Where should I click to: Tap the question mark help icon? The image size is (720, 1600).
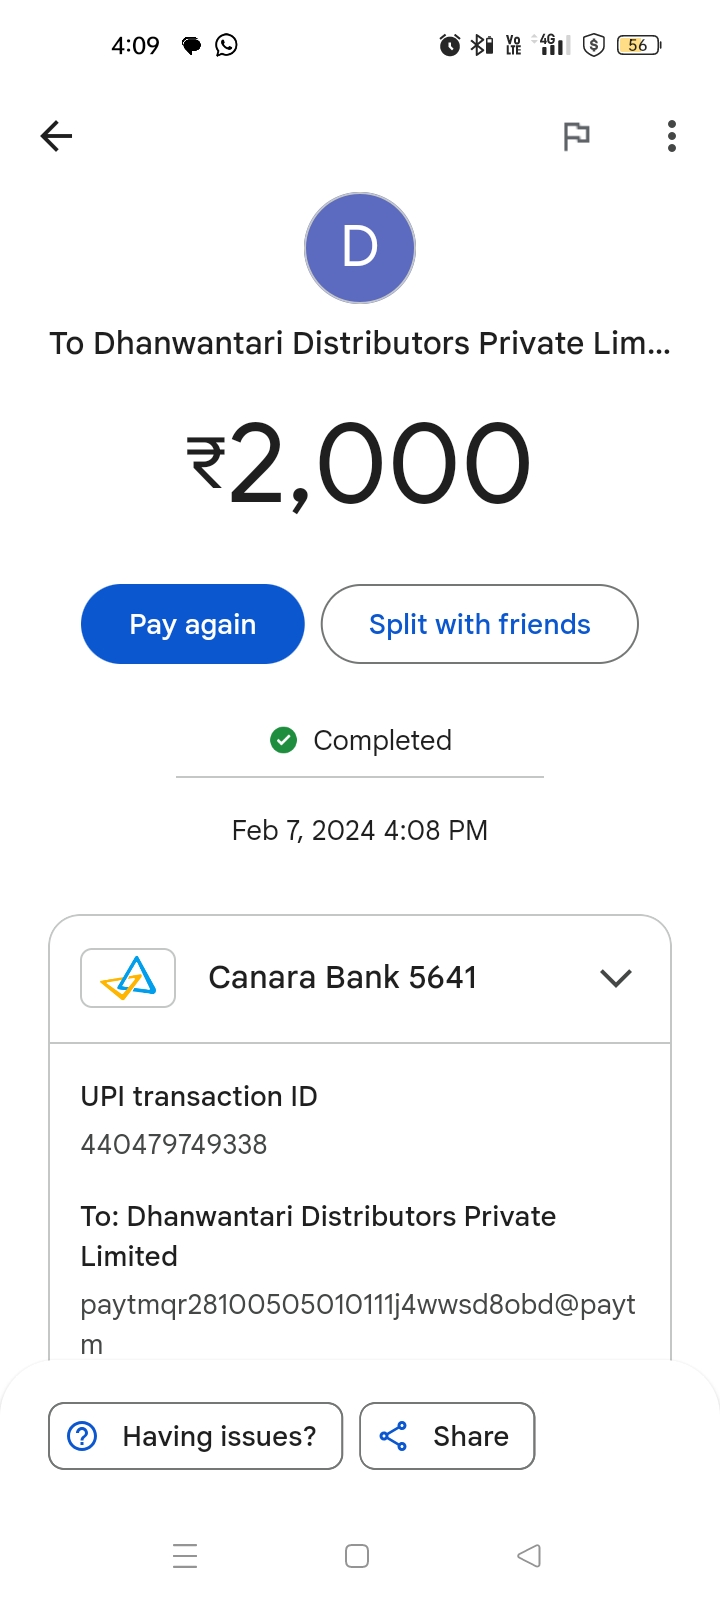82,1436
